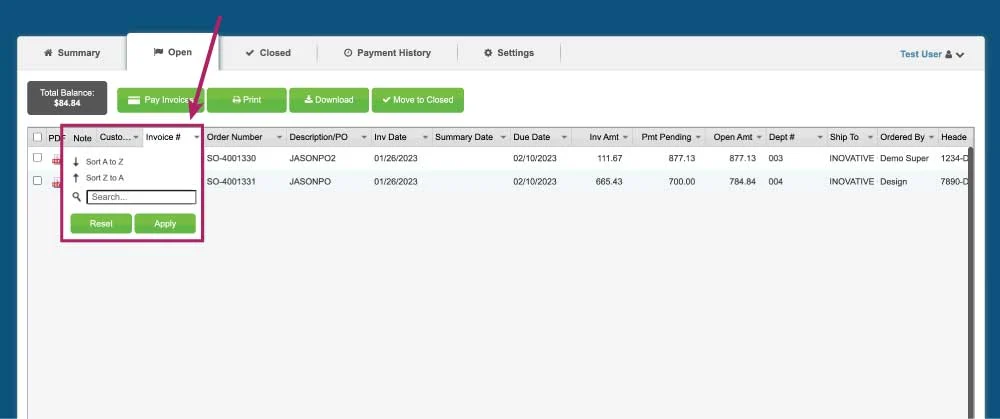This screenshot has width=1000, height=419.
Task: Toggle the select-all checkbox in the header
Action: pyautogui.click(x=38, y=137)
